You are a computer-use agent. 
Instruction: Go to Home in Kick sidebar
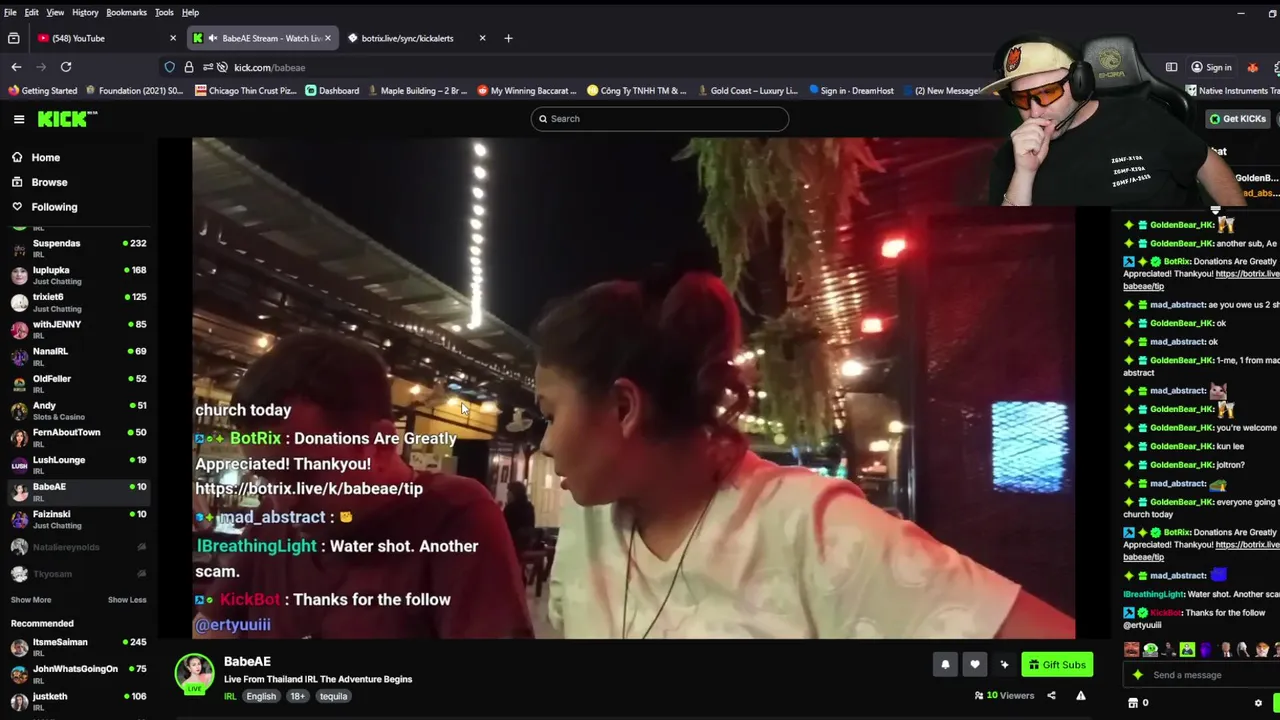[45, 158]
